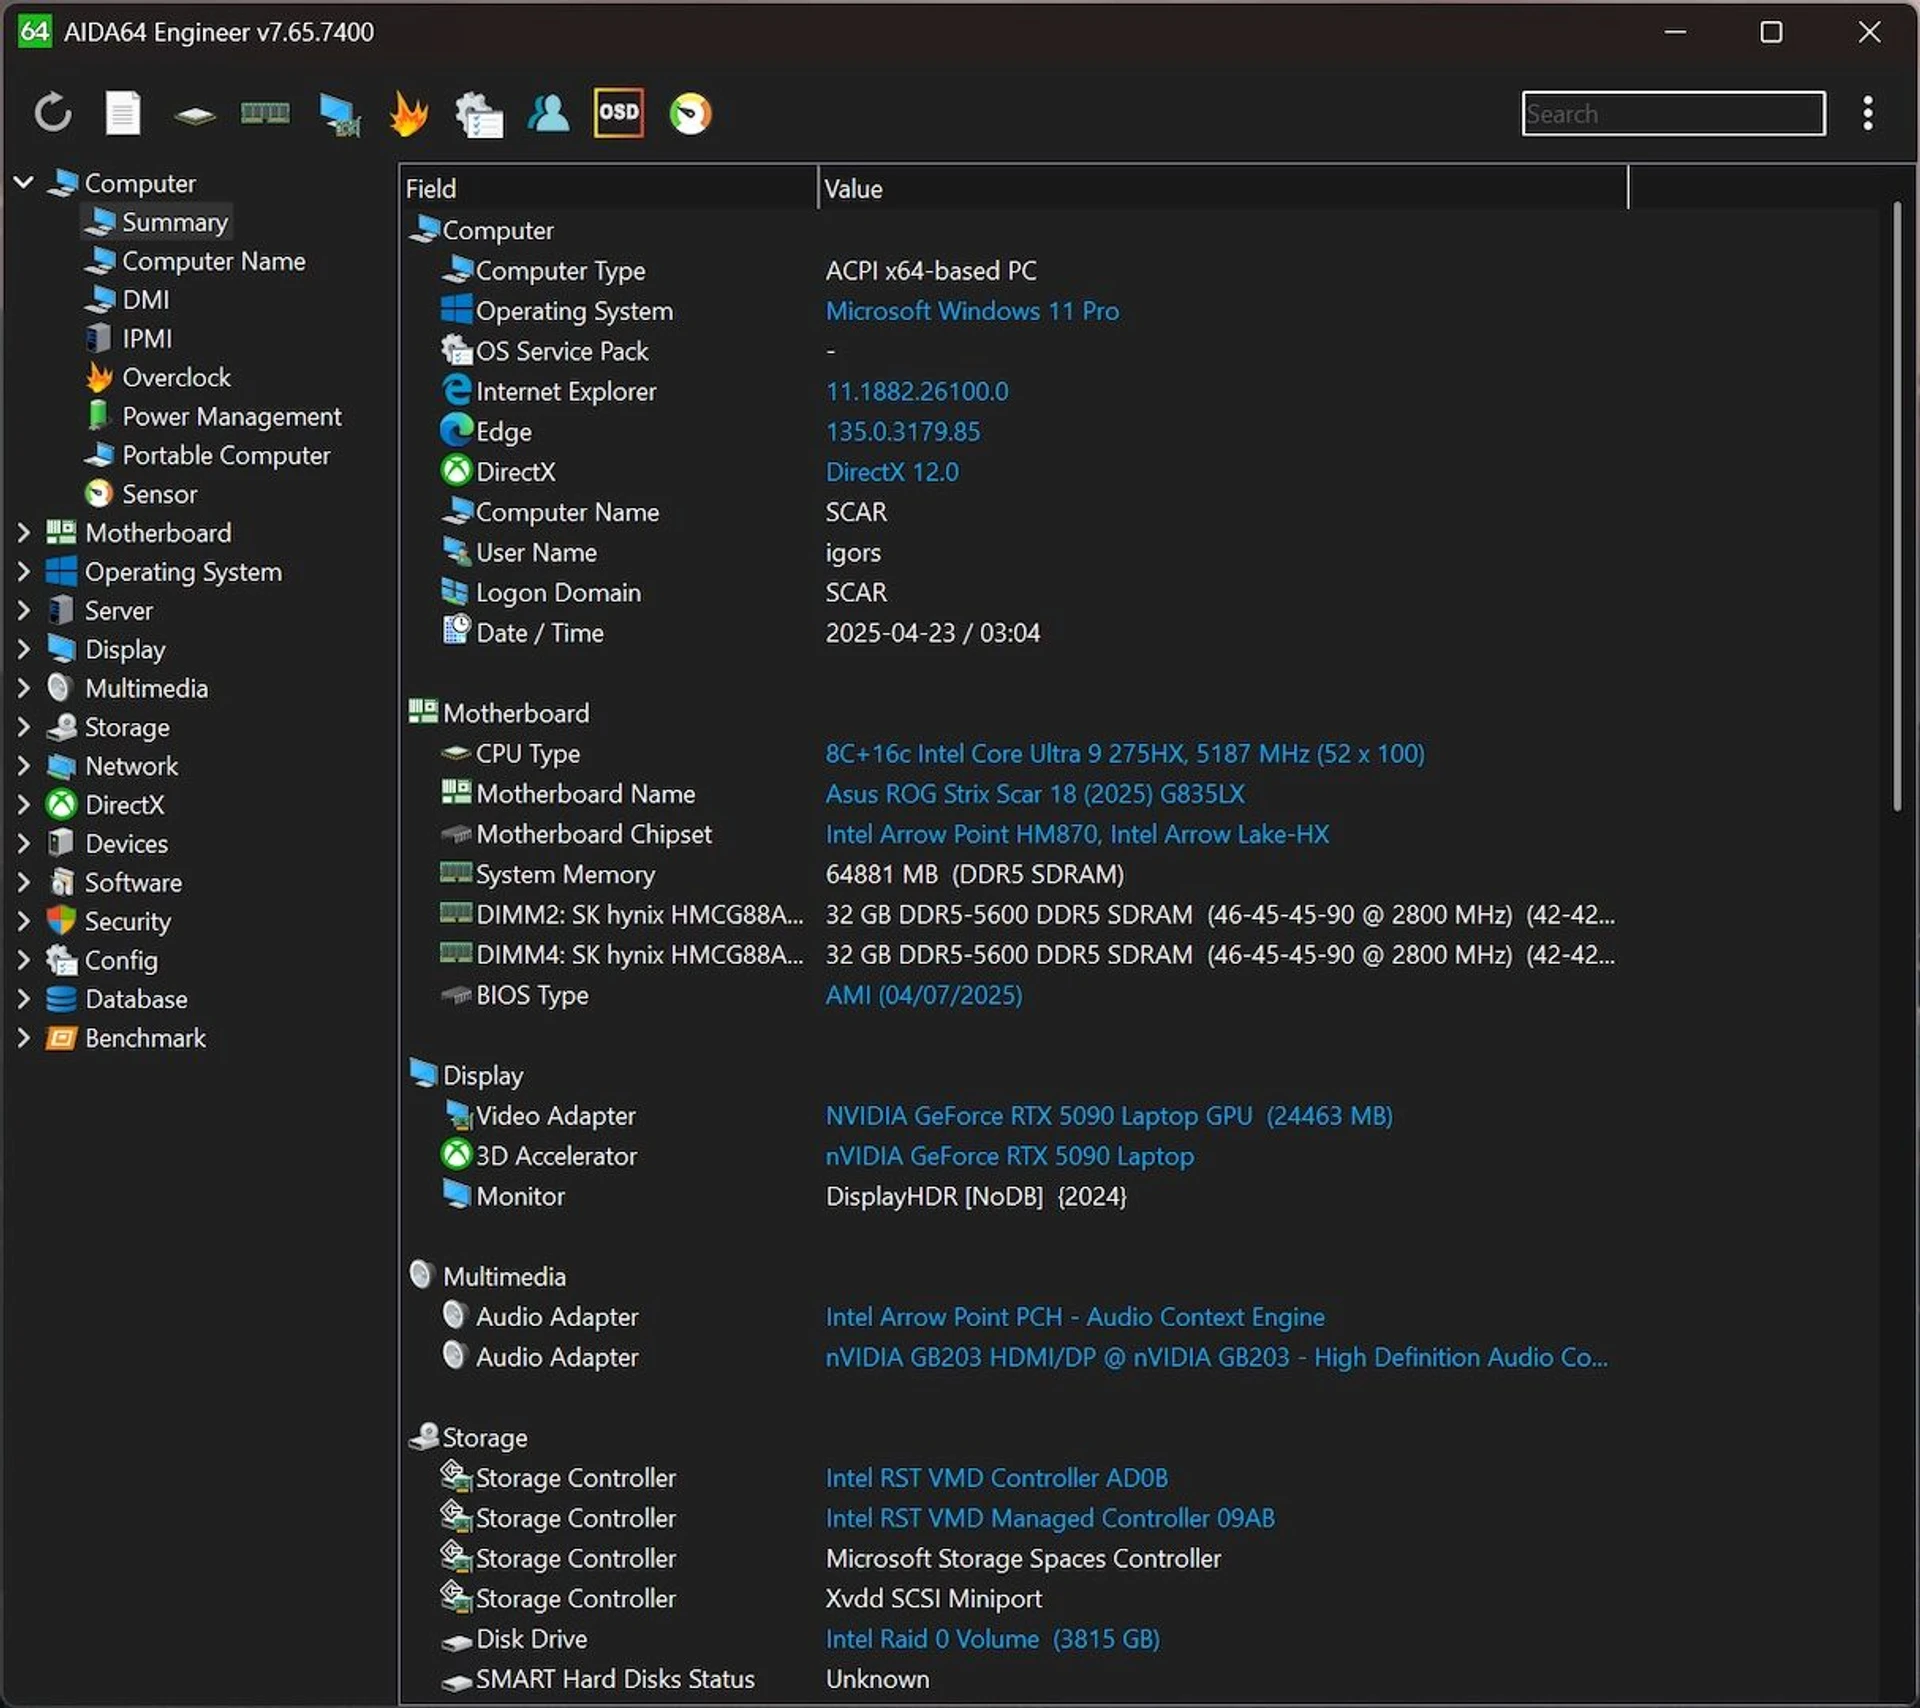Screen dimensions: 1920x1708
Task: Open the DirectX 12.0 link
Action: pos(892,472)
